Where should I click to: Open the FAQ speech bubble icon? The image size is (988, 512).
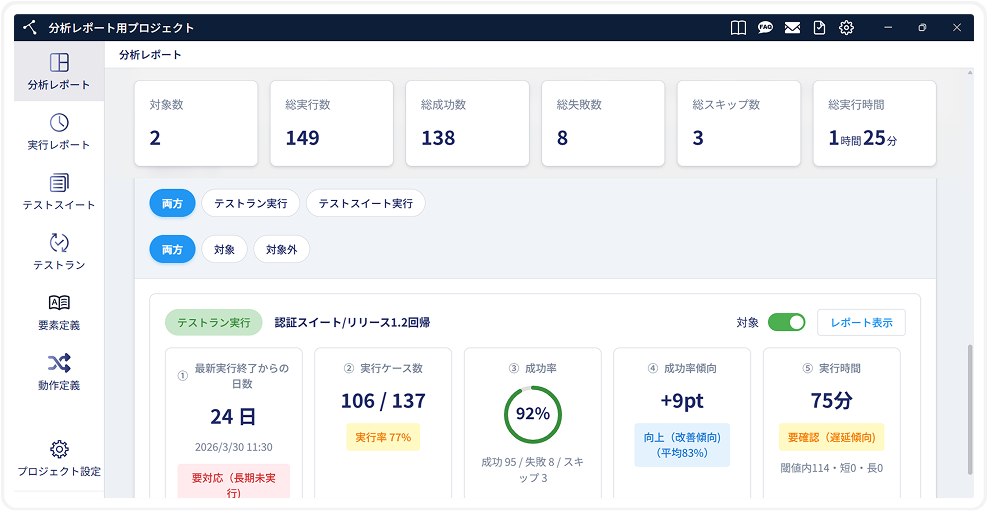point(765,28)
